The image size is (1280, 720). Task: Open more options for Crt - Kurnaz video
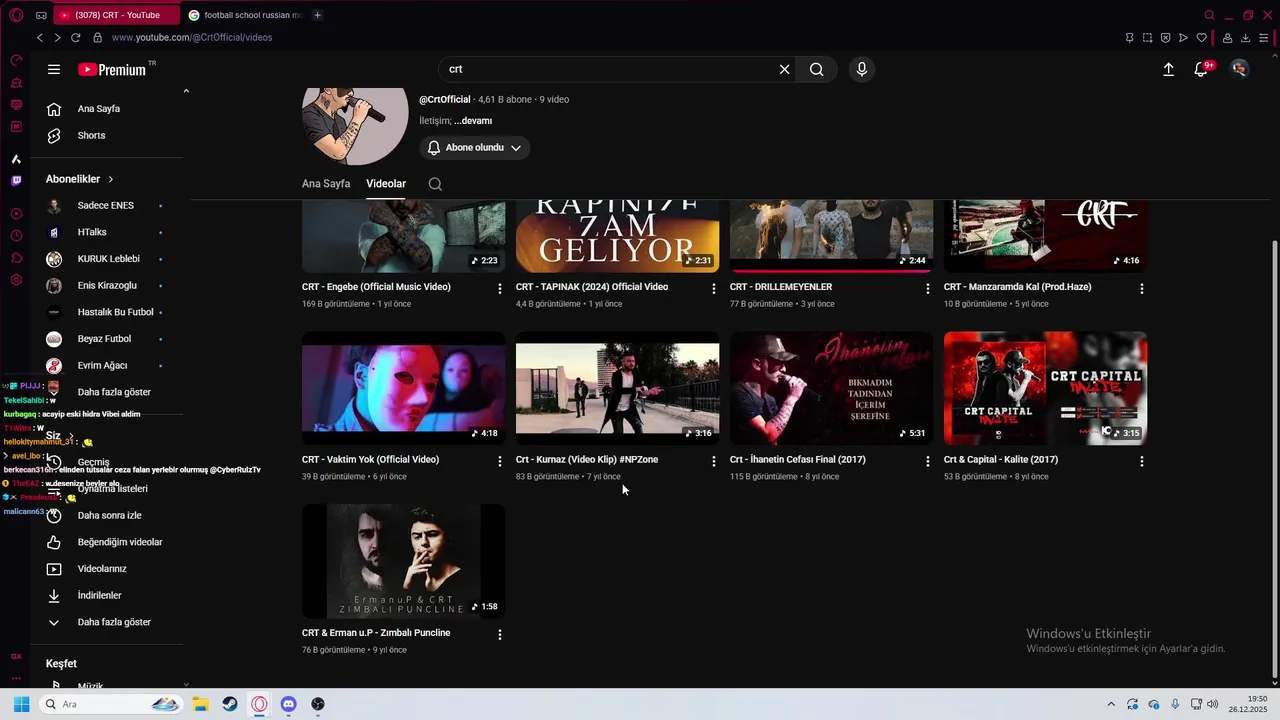click(x=714, y=461)
